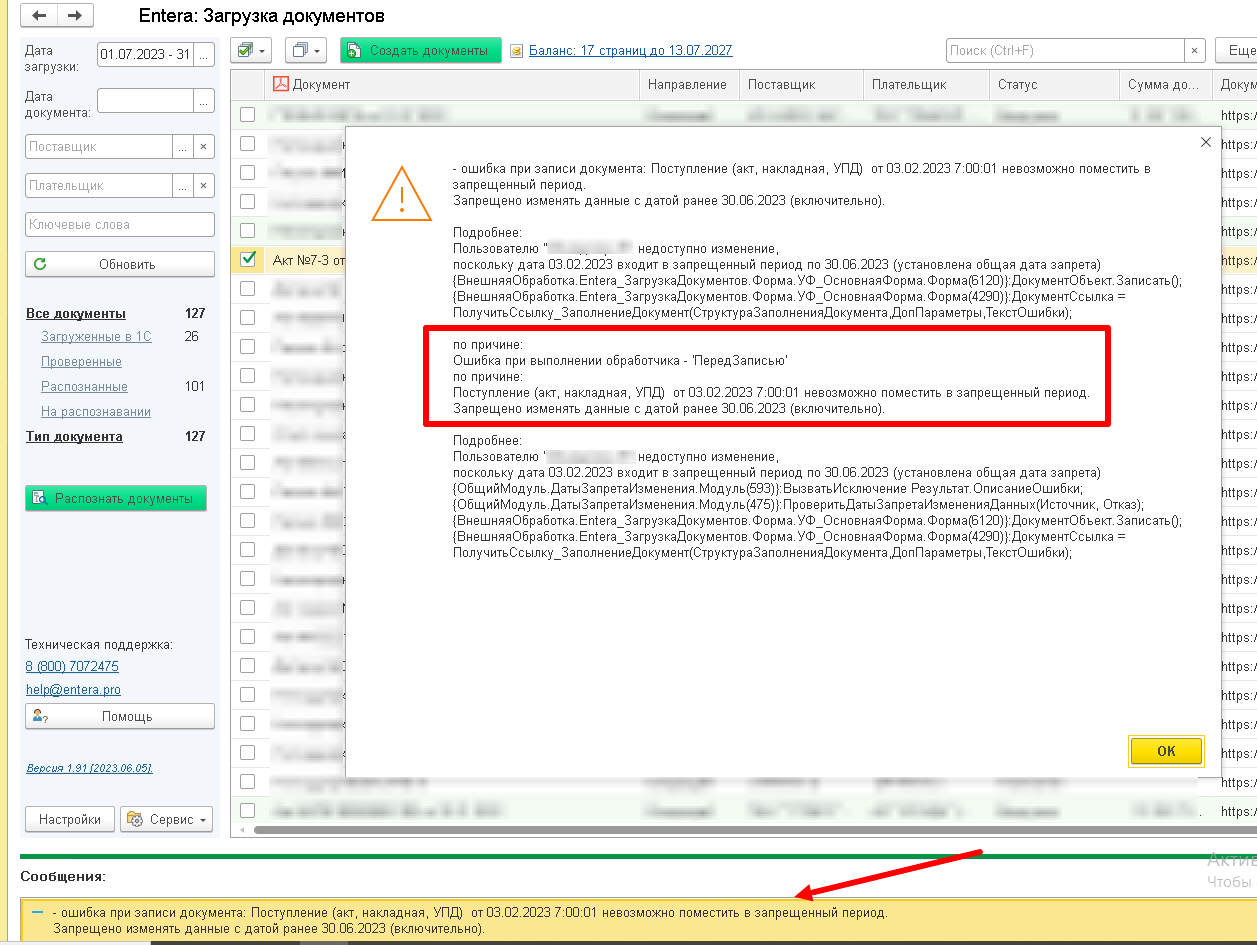The image size is (1257, 945).
Task: Expand the Сервис dropdown button
Action: click(x=167, y=819)
